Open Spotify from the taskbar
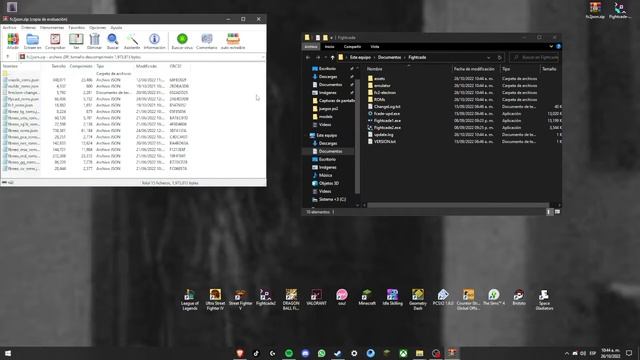 point(289,353)
